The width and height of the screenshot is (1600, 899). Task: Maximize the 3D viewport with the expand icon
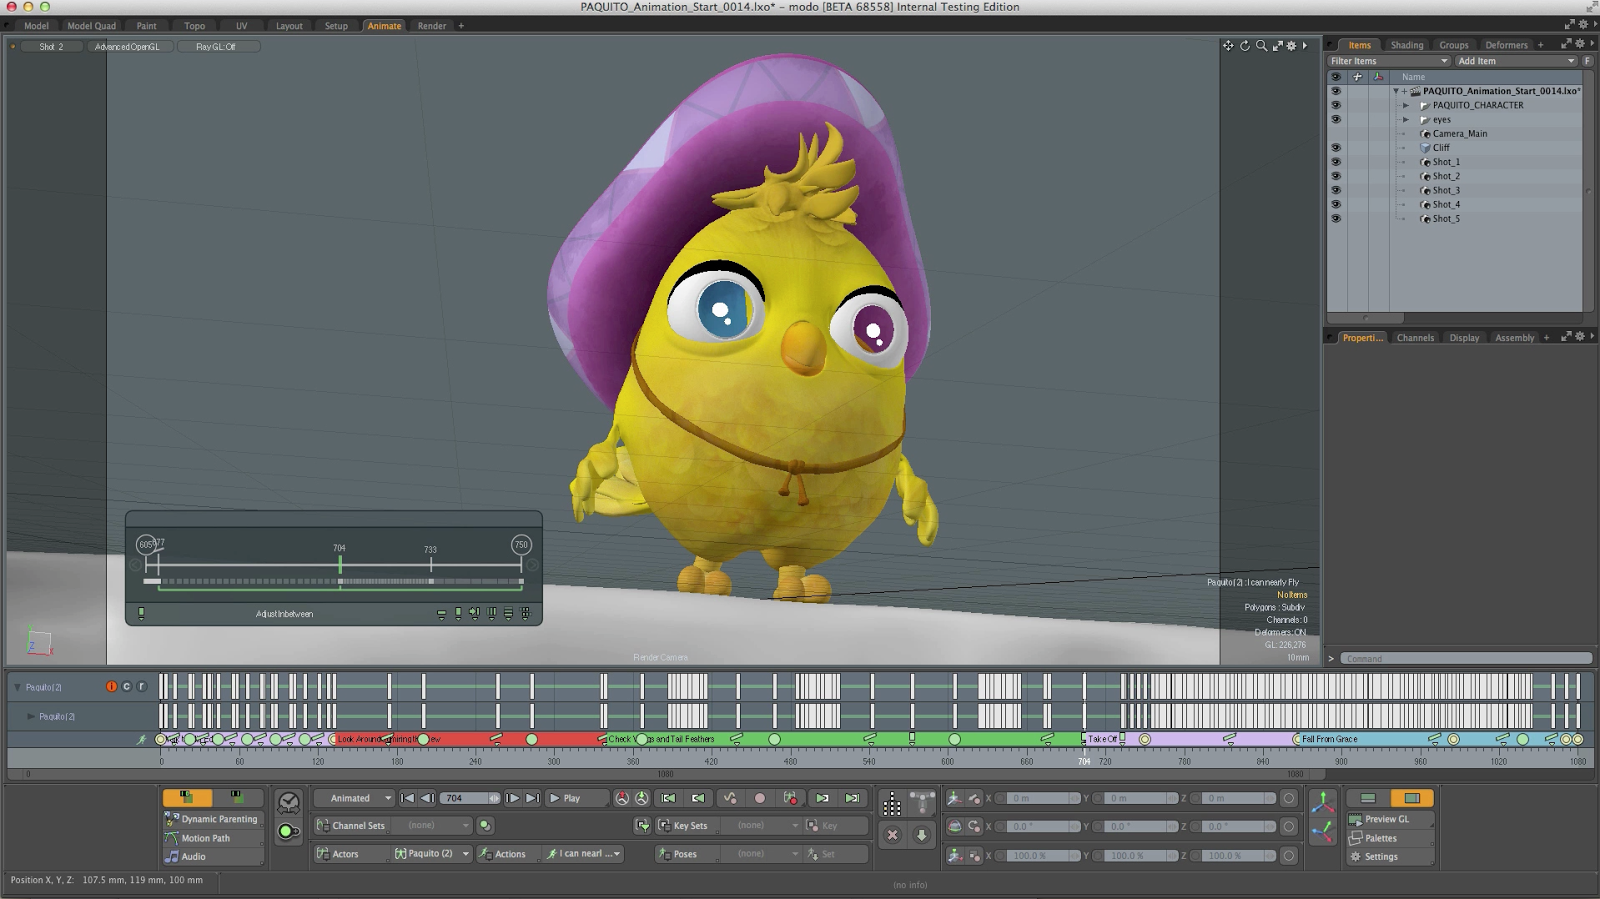point(1277,46)
